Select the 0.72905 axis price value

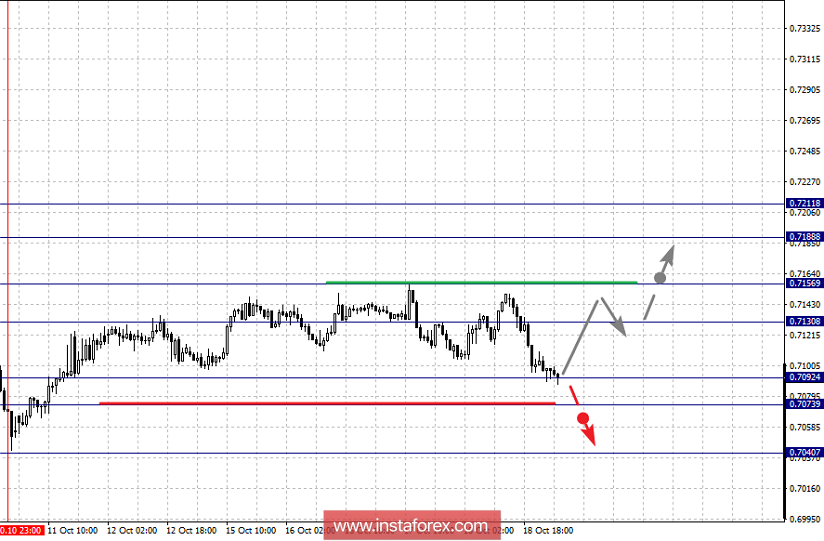pos(805,90)
